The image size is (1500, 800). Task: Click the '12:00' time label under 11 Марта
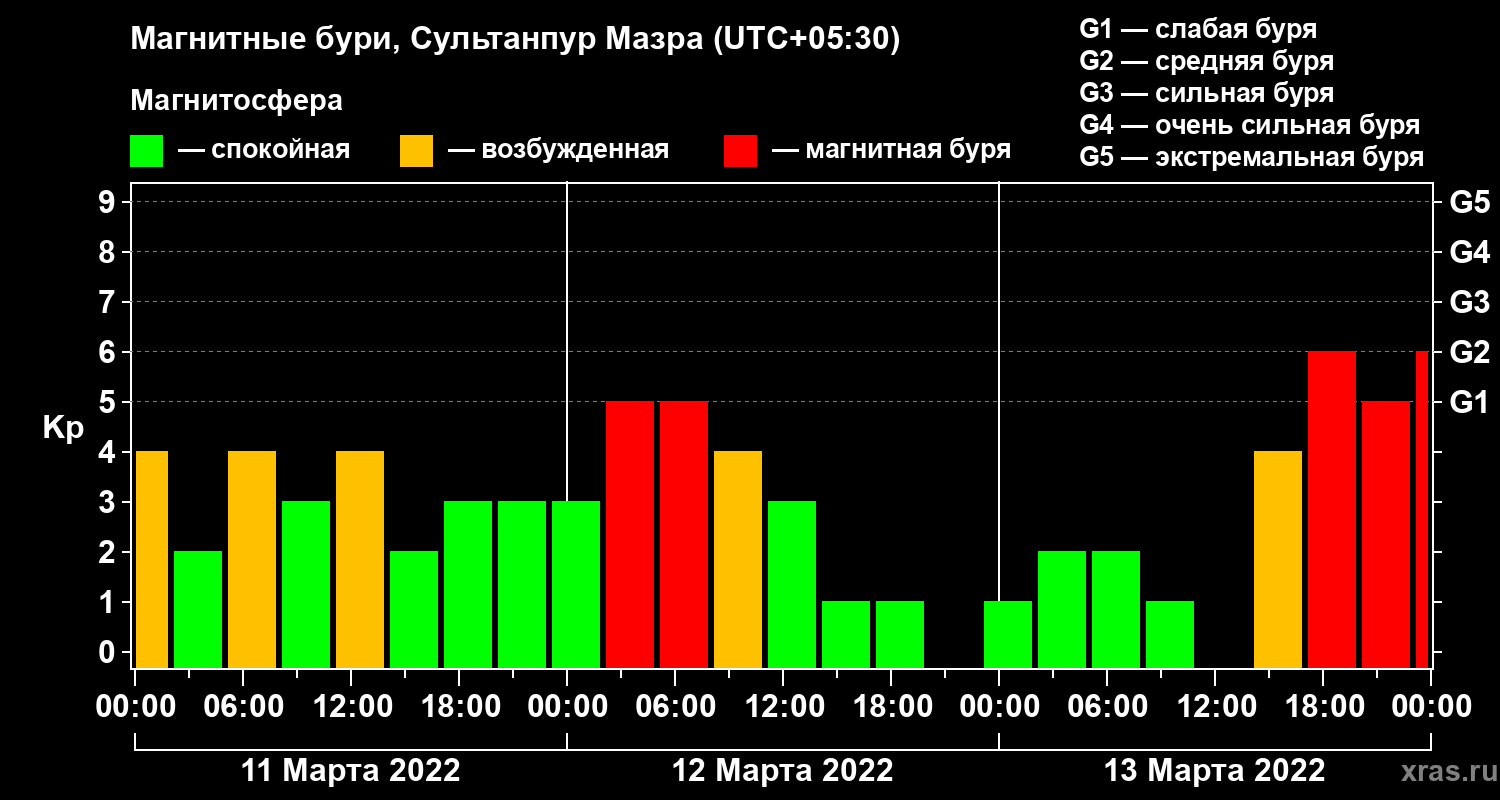[352, 707]
